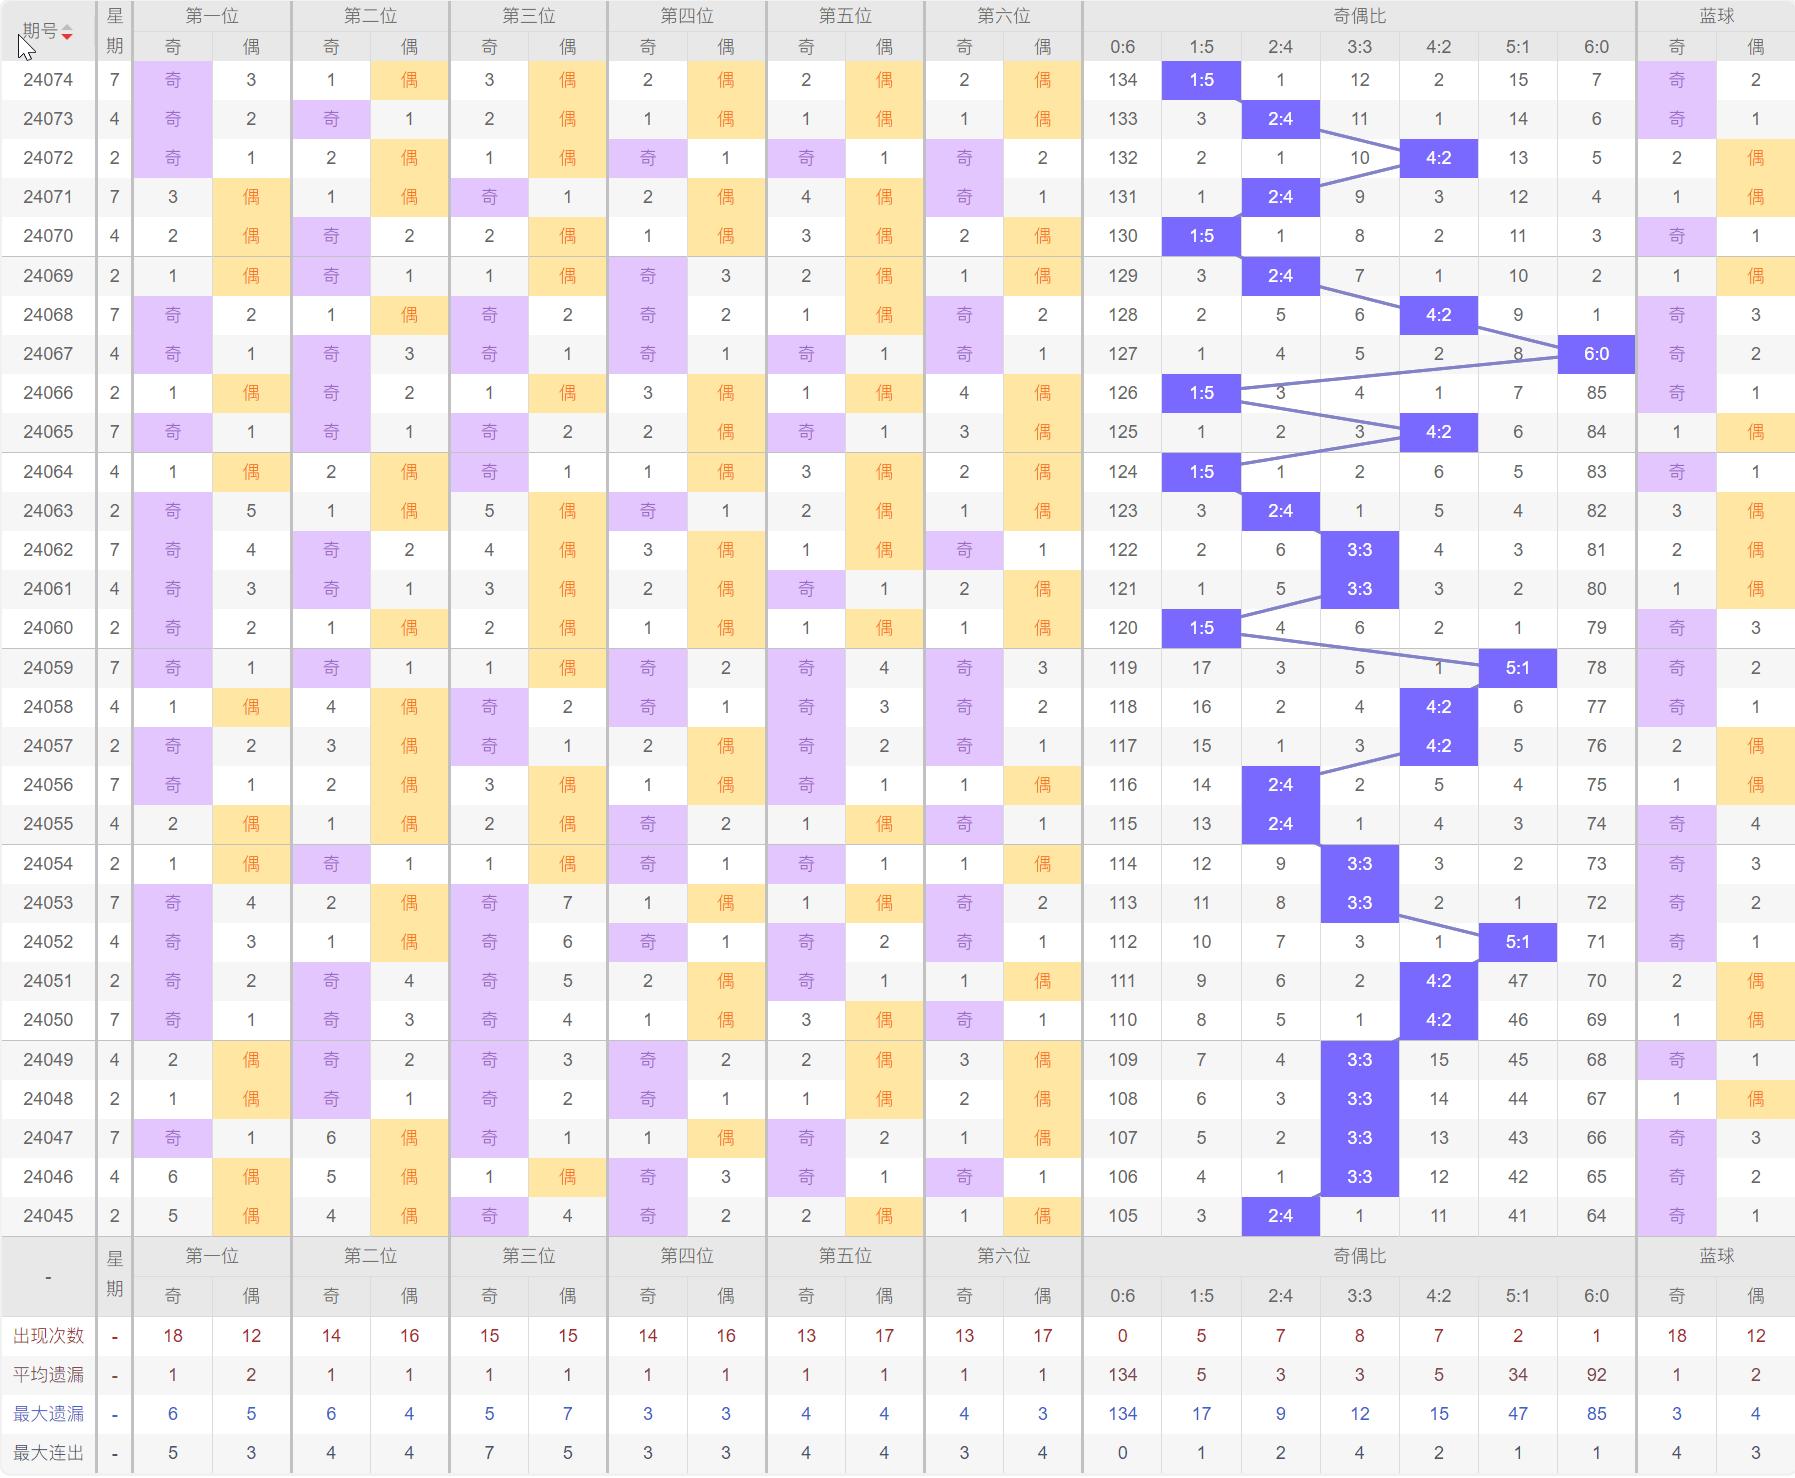
Task: Click highlighted 2:4 ratio cell in row 24045
Action: 1280,1216
